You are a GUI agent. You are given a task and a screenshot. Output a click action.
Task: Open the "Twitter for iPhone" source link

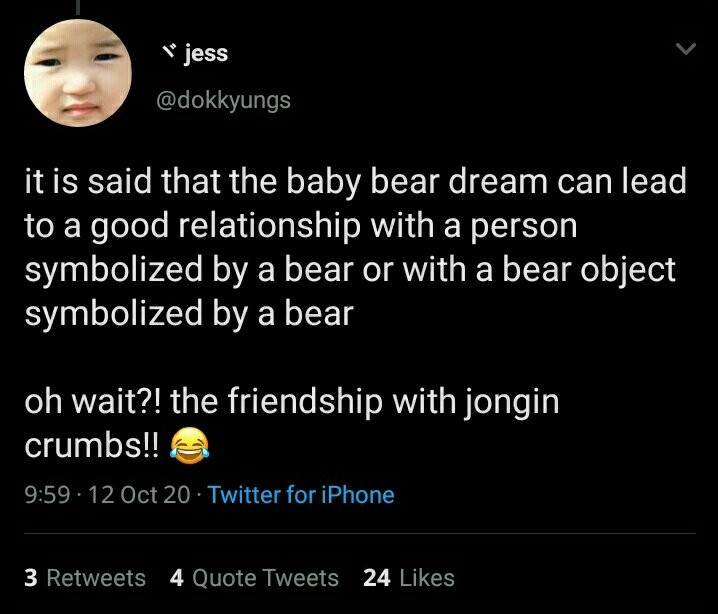[x=300, y=494]
